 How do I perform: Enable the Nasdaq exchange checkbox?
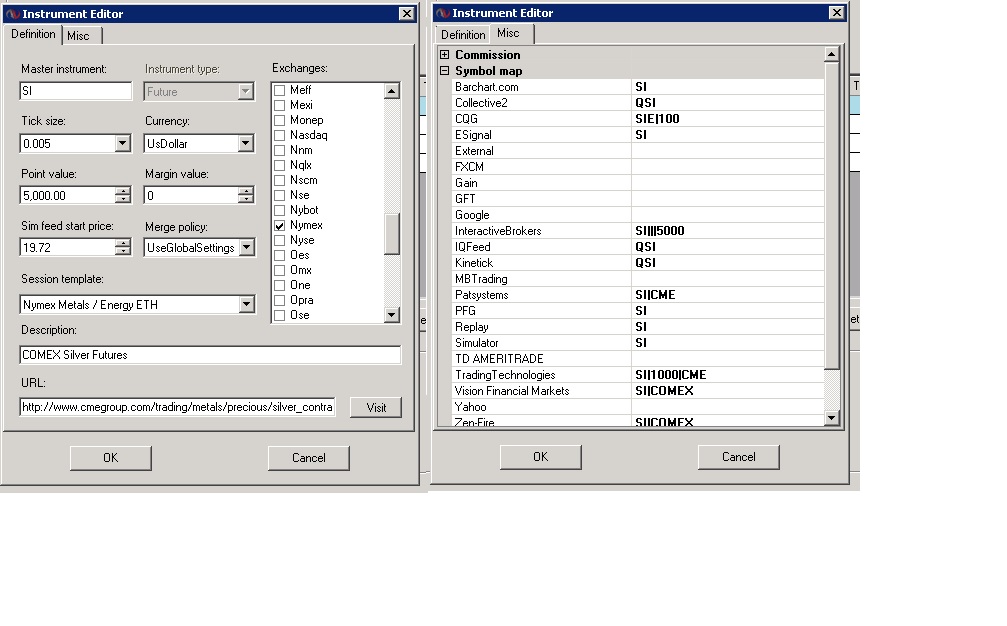click(279, 135)
